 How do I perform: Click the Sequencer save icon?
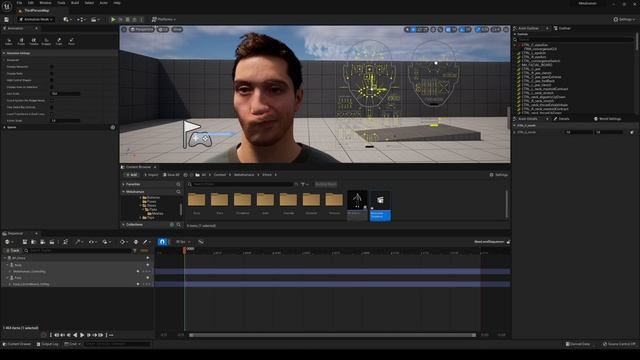(24, 242)
